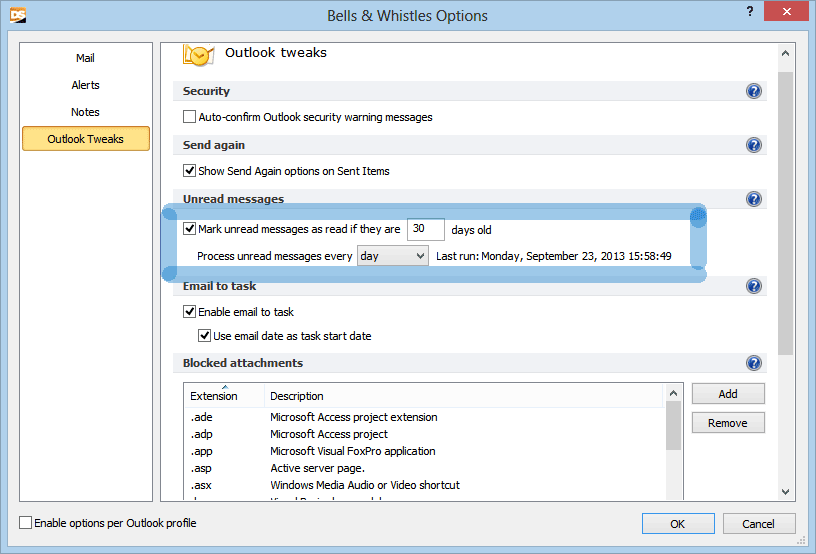
Task: Toggle Use email date as task start date
Action: point(205,336)
